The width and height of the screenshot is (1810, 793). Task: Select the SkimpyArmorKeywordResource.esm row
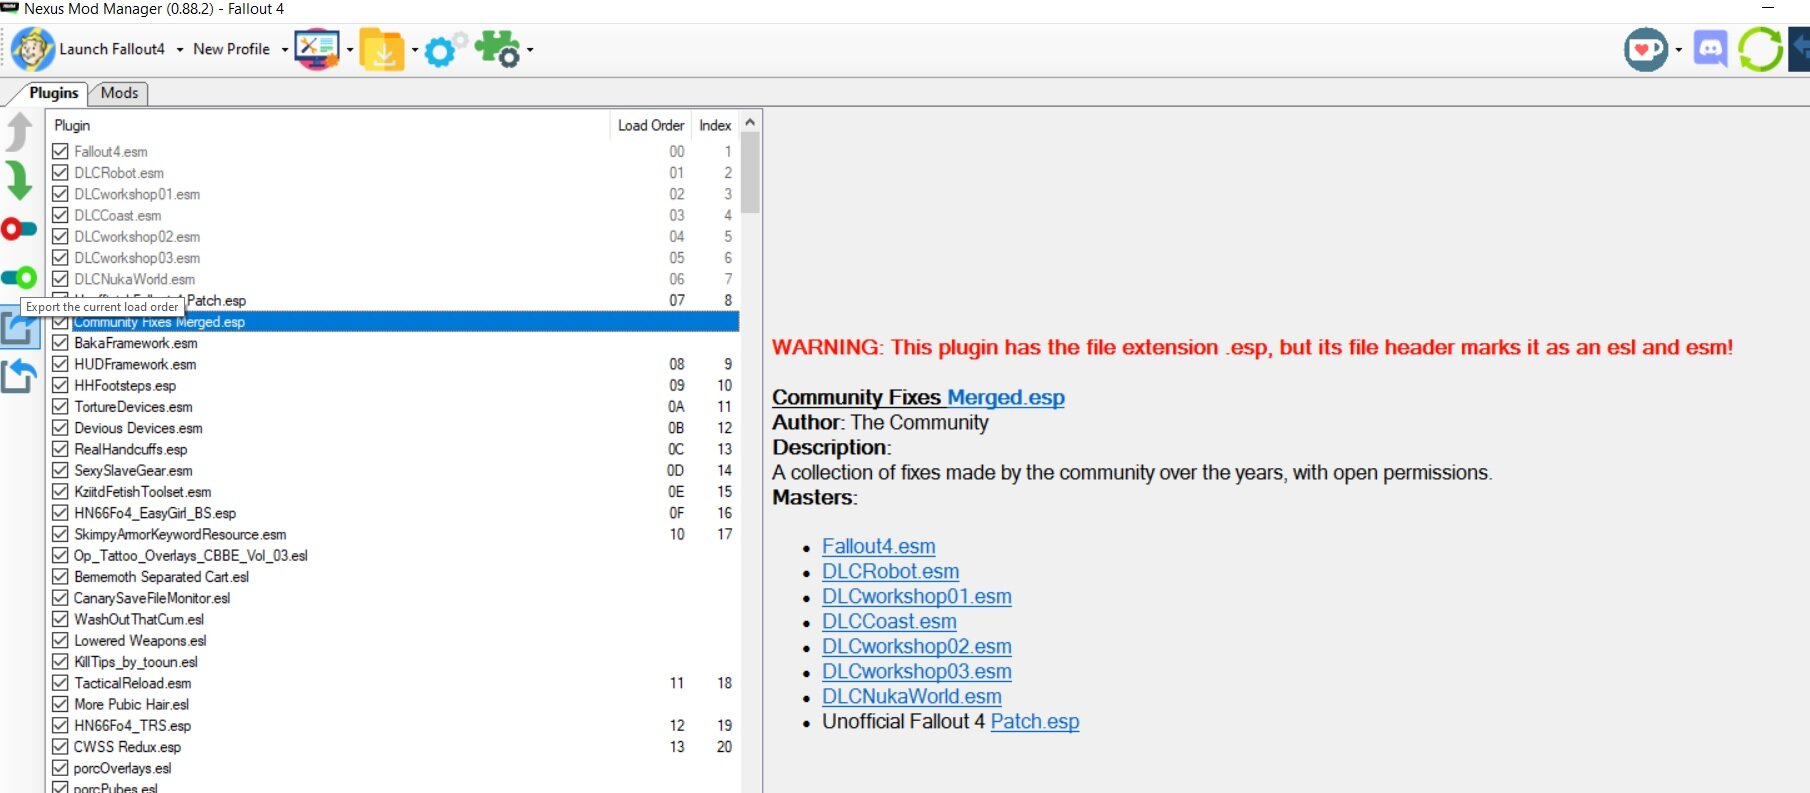395,534
